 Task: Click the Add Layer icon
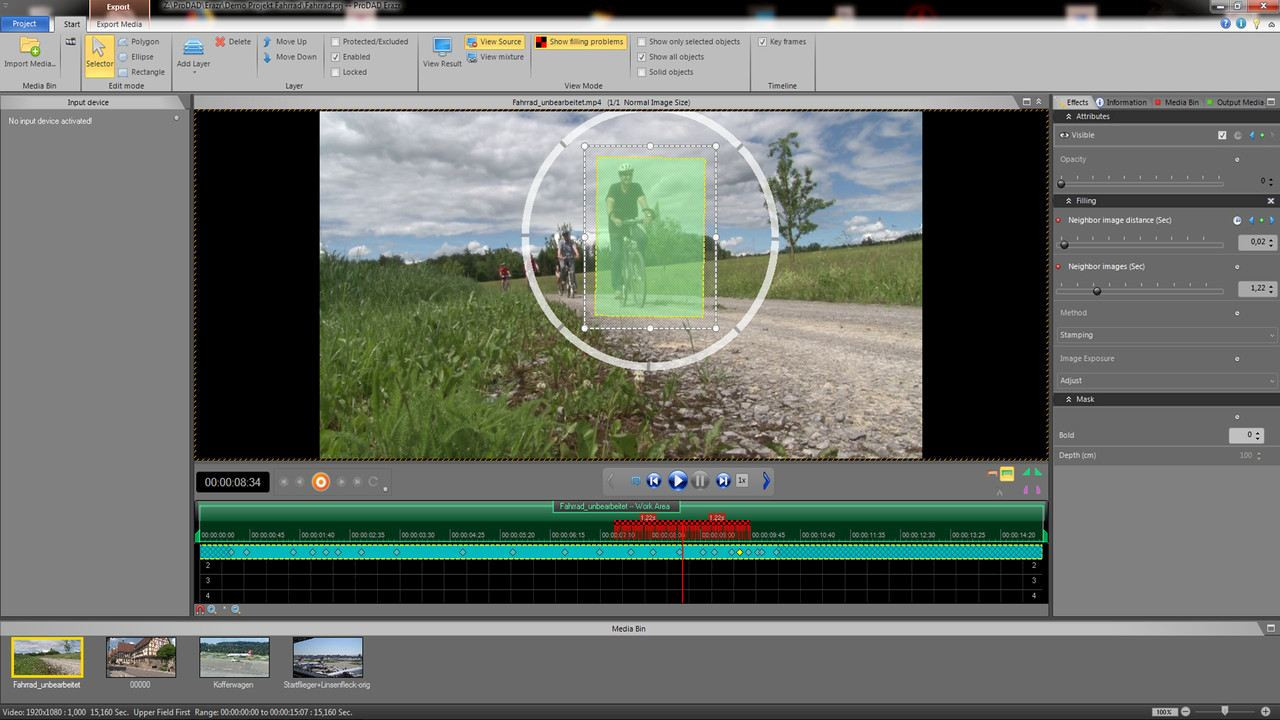193,48
